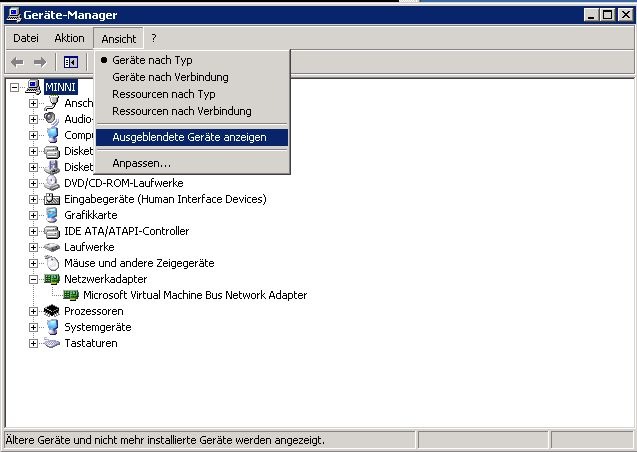Select the Mäuse und andere Zeigegeräte label
Viewport: 637px width, 452px height.
[x=139, y=263]
